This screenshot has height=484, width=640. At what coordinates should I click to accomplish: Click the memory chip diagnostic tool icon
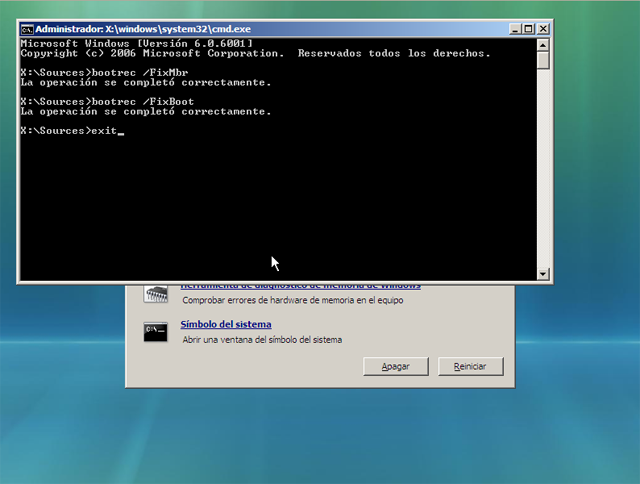click(x=155, y=294)
